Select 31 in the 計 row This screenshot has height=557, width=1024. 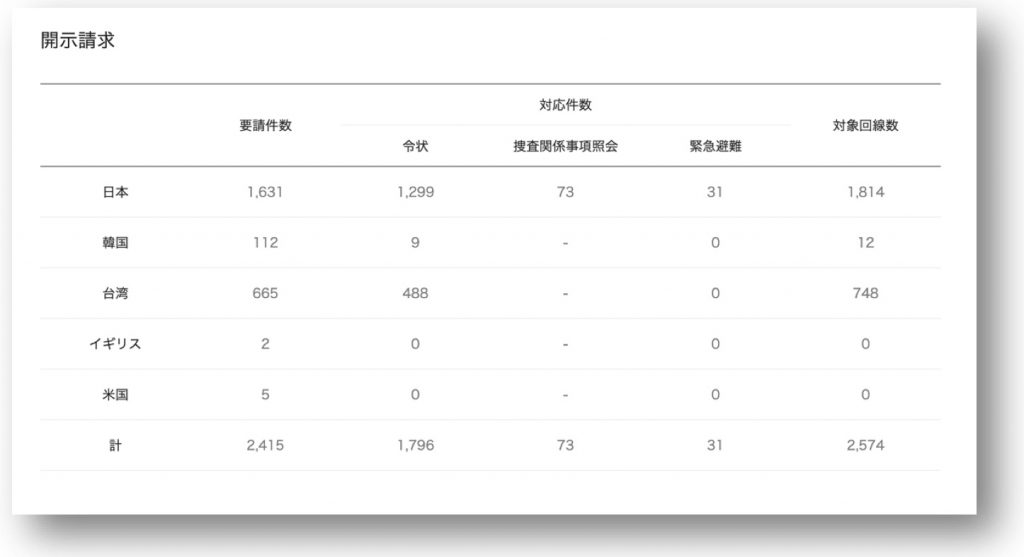(715, 445)
